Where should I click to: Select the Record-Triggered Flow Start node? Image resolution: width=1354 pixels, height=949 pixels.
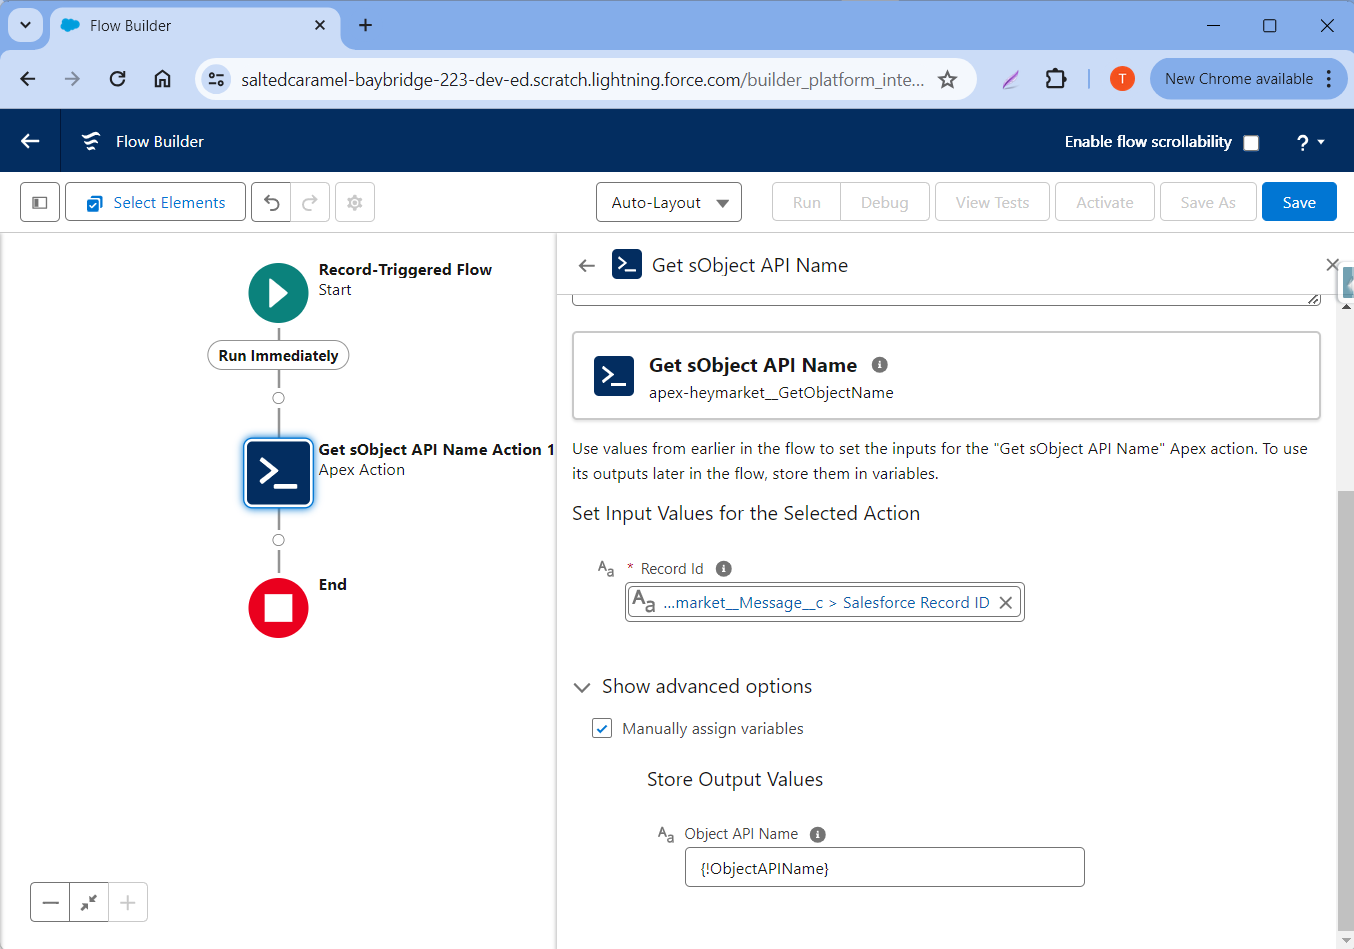point(278,293)
